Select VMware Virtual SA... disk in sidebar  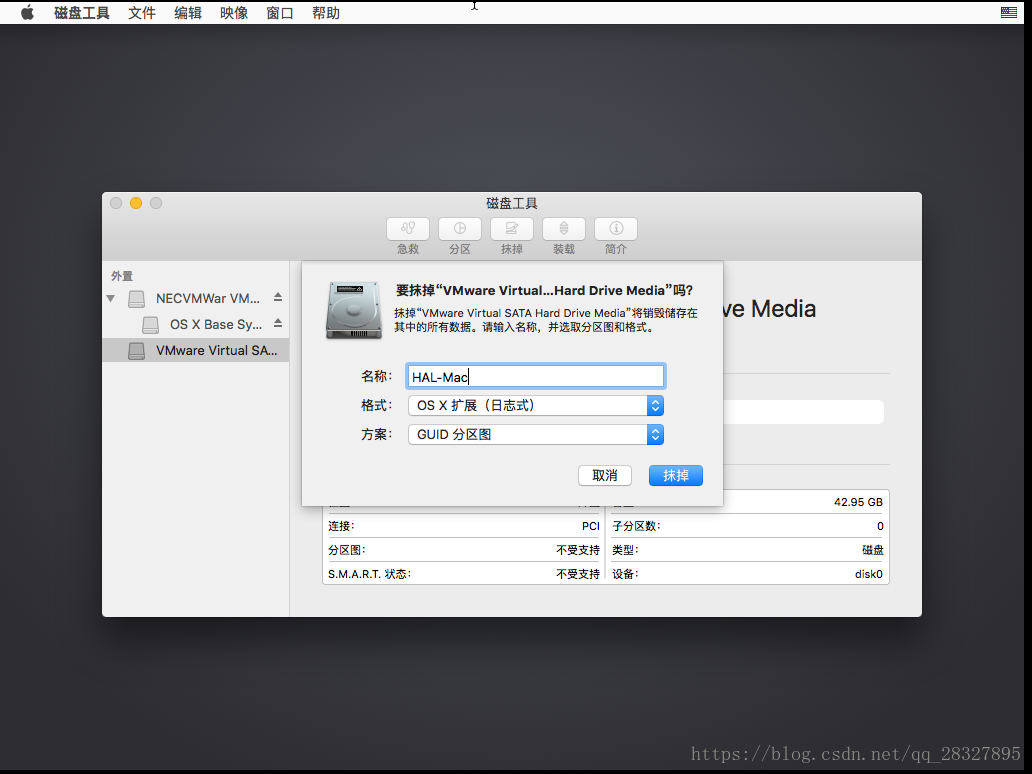pyautogui.click(x=195, y=350)
